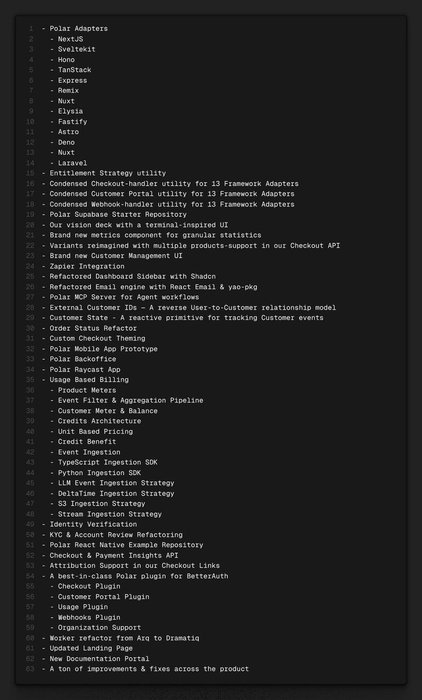Select the 'Zapier Integration' line
This screenshot has height=700, width=422.
click(83, 266)
